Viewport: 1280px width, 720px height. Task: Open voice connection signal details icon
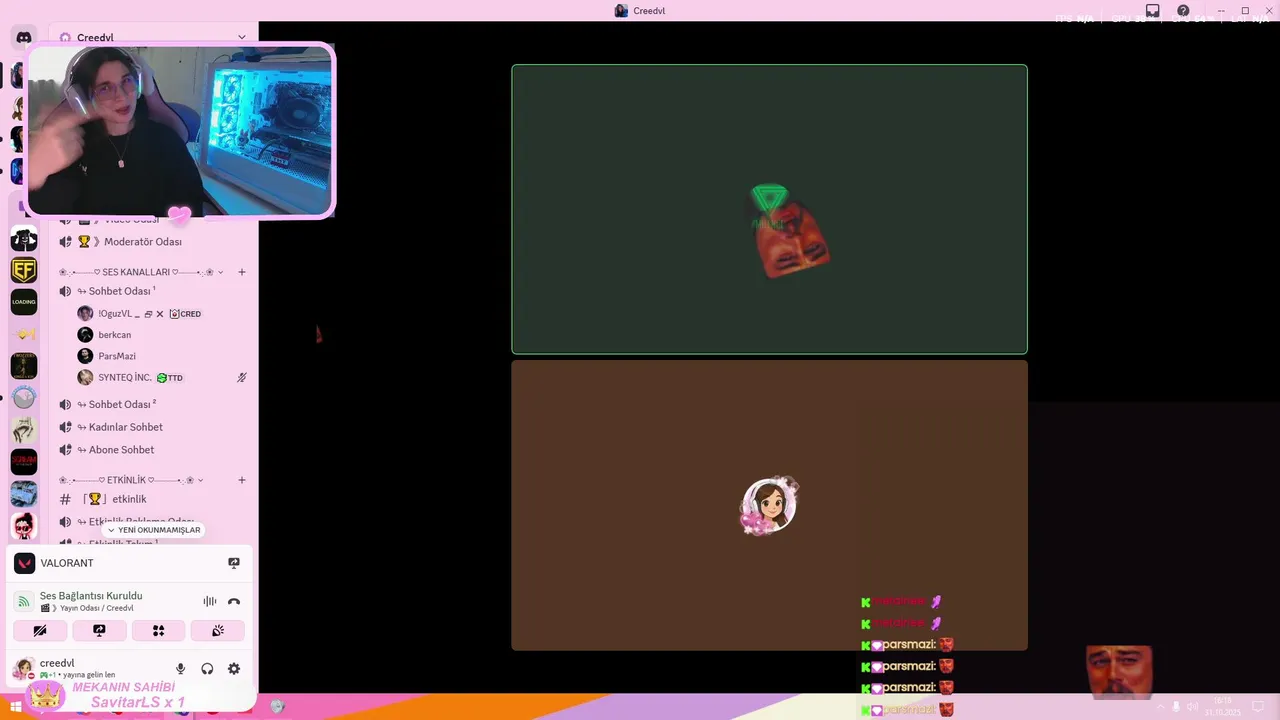point(24,601)
